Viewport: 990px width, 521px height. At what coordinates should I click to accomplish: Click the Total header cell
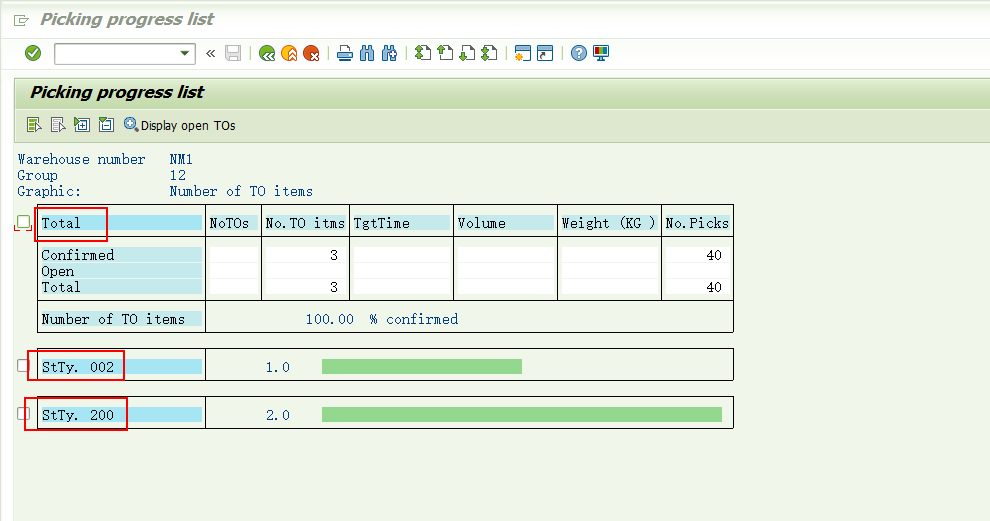(x=121, y=223)
